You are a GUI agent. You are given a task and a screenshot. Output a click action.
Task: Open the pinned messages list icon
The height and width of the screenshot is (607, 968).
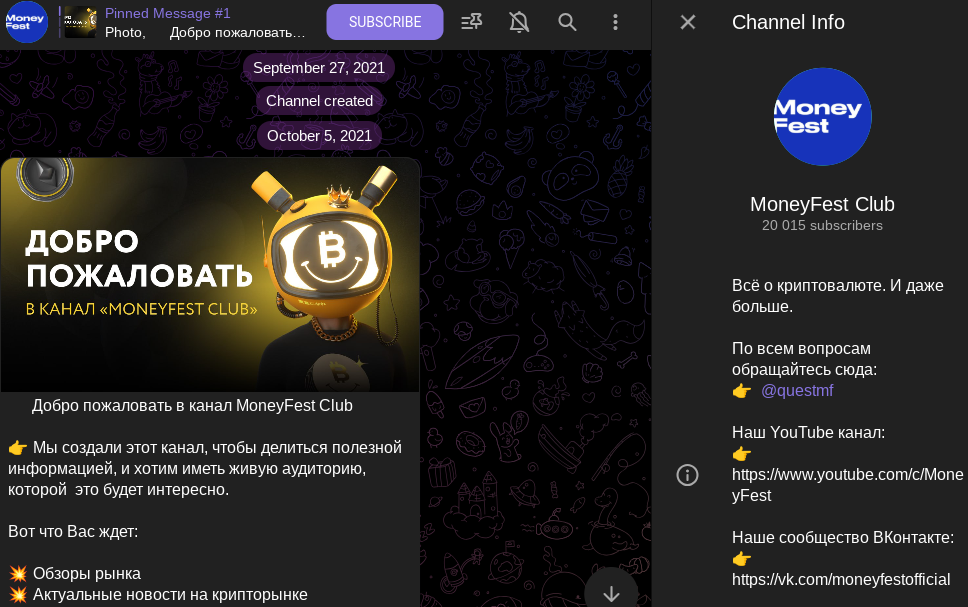[472, 22]
